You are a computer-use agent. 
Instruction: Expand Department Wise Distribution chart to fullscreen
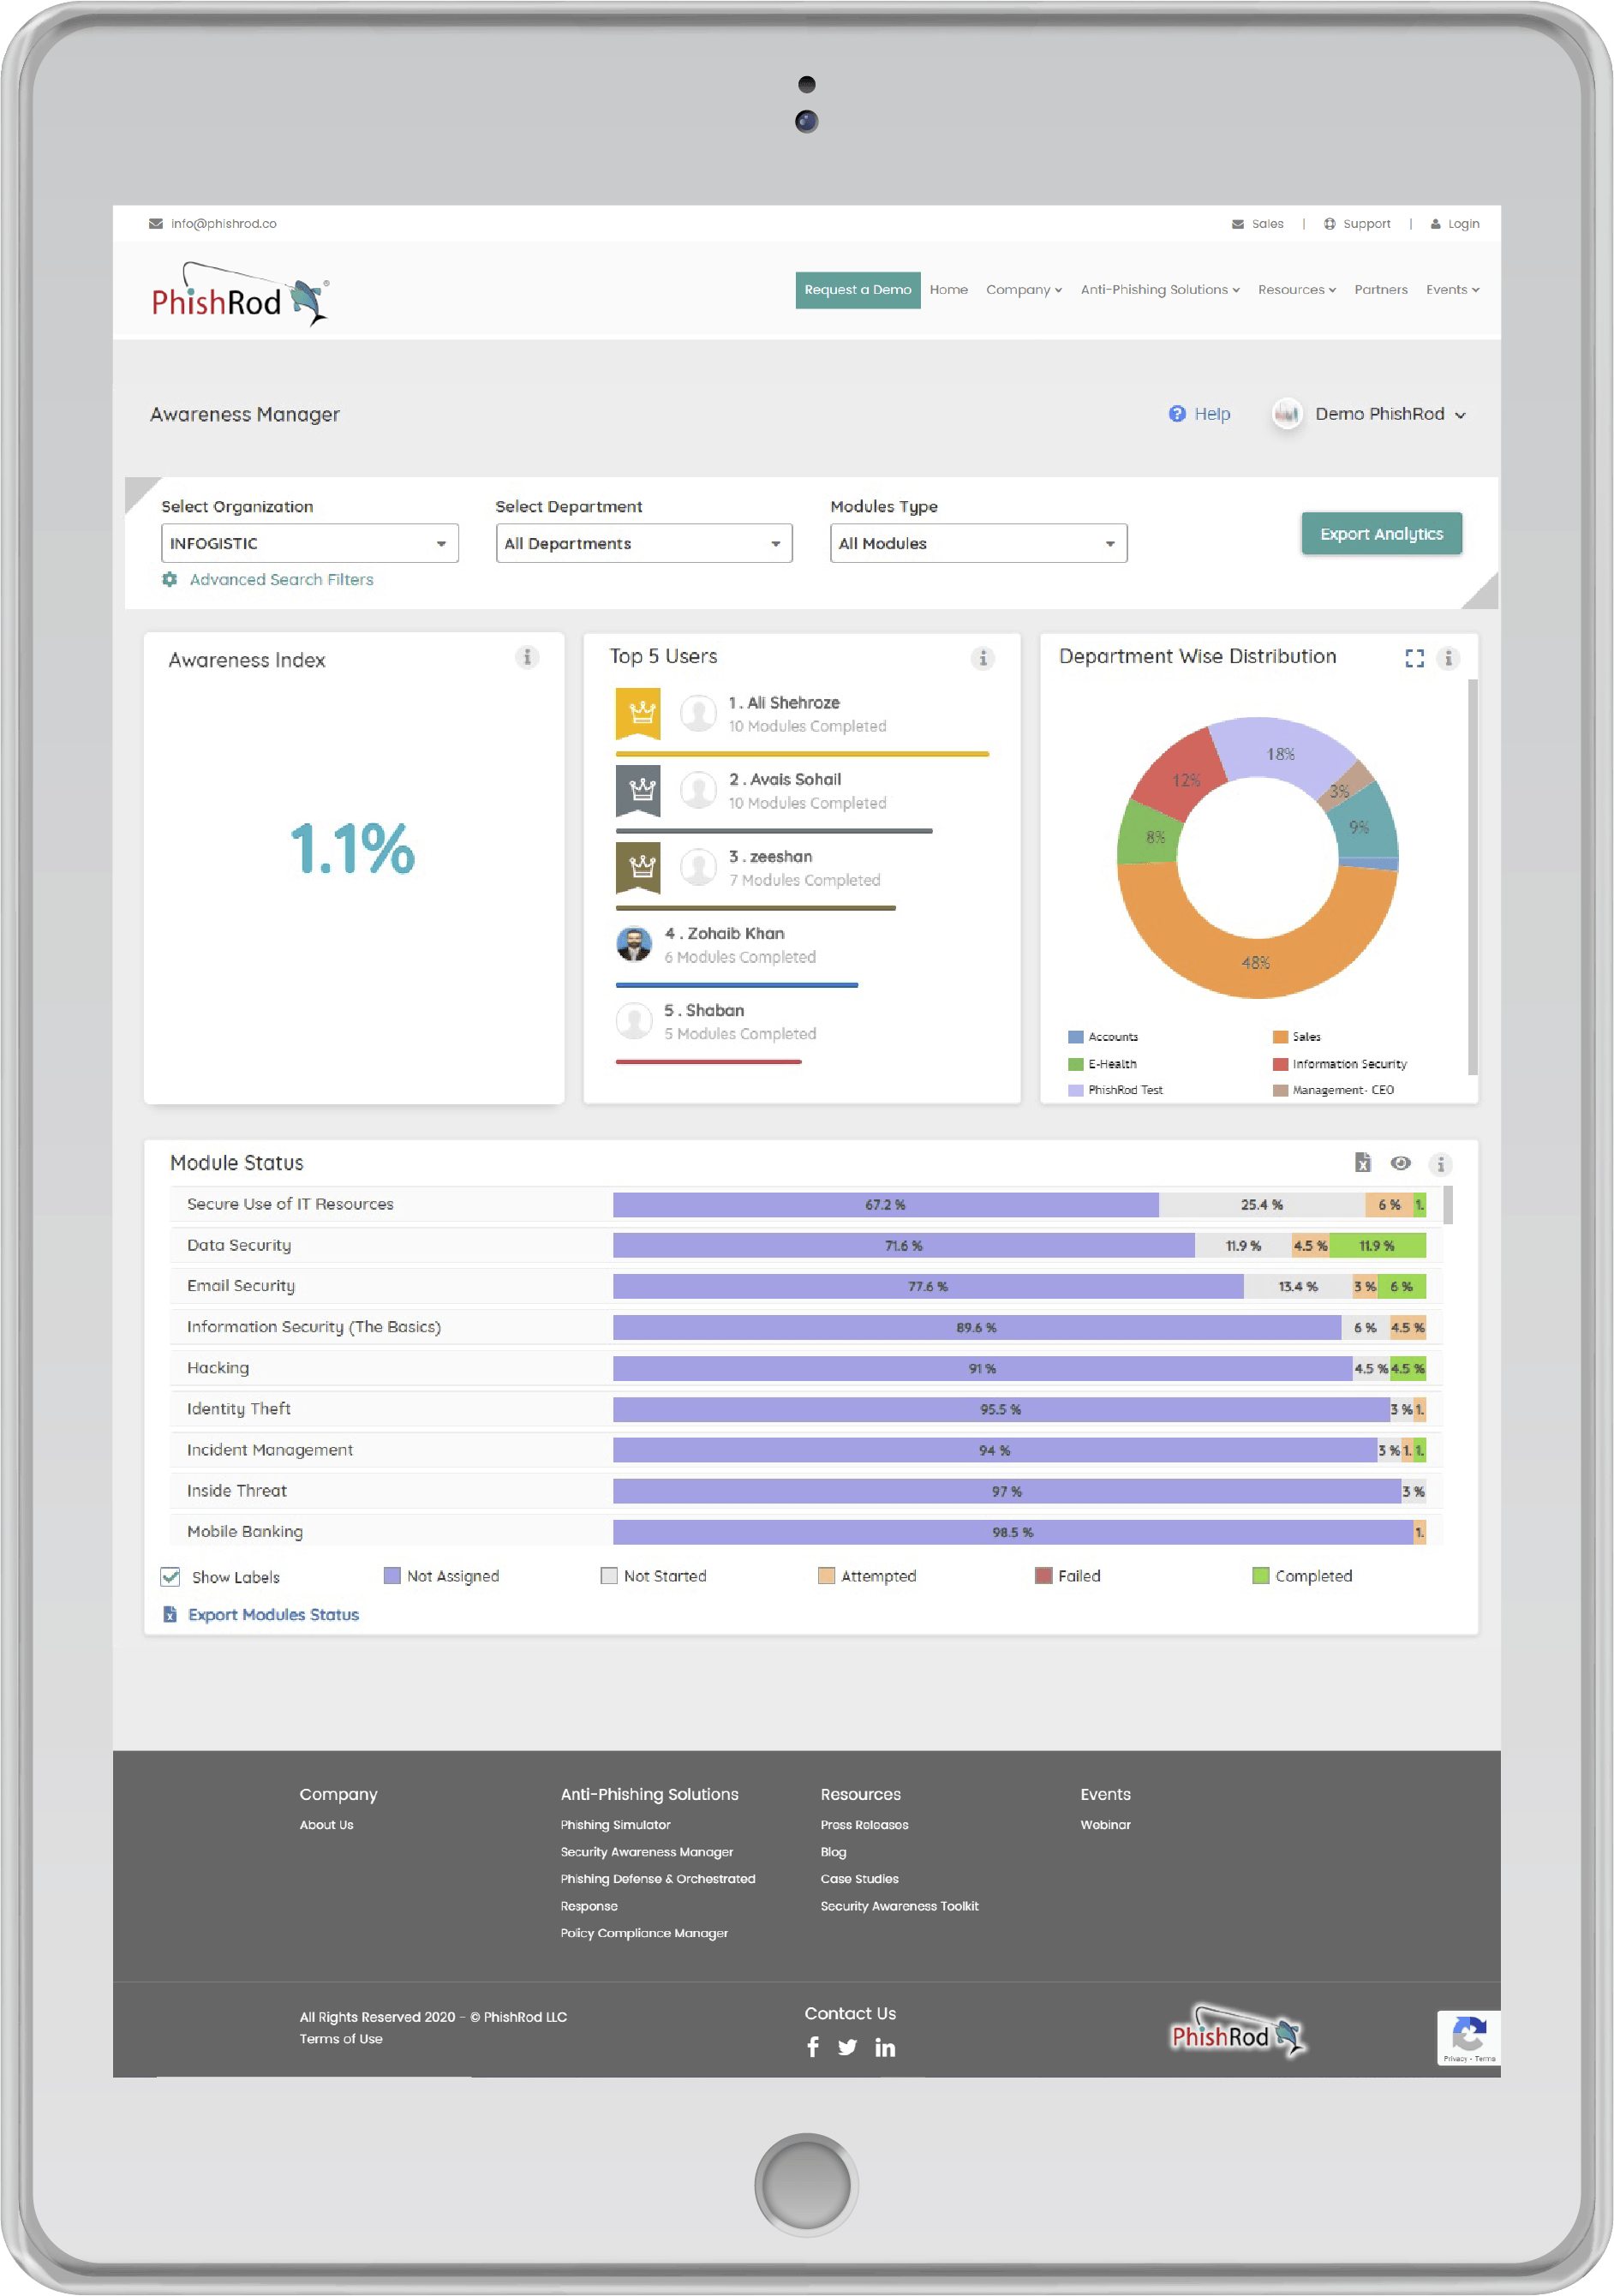point(1415,658)
